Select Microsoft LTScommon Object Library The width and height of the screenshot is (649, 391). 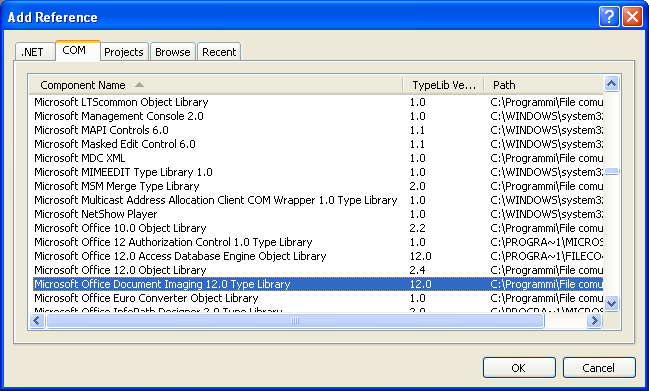(x=318, y=102)
